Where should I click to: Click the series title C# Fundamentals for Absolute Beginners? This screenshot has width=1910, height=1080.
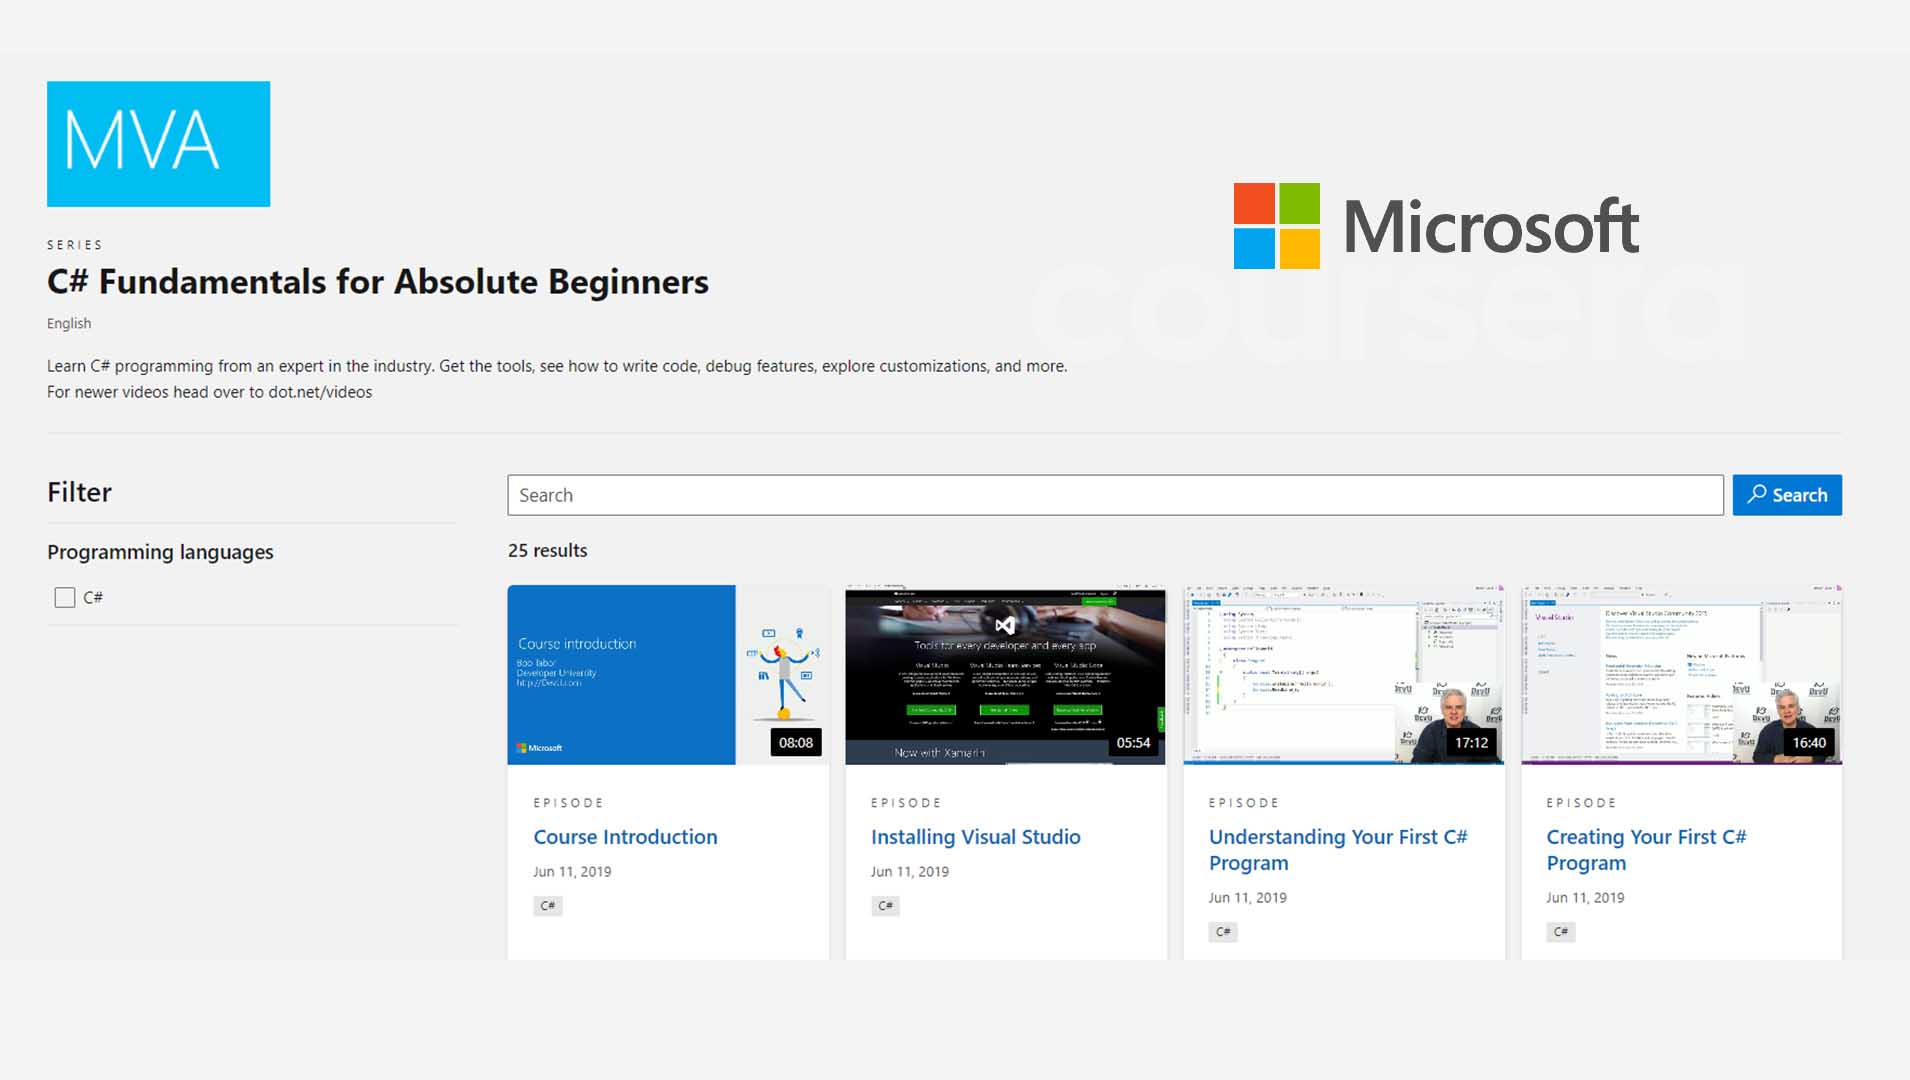tap(377, 282)
